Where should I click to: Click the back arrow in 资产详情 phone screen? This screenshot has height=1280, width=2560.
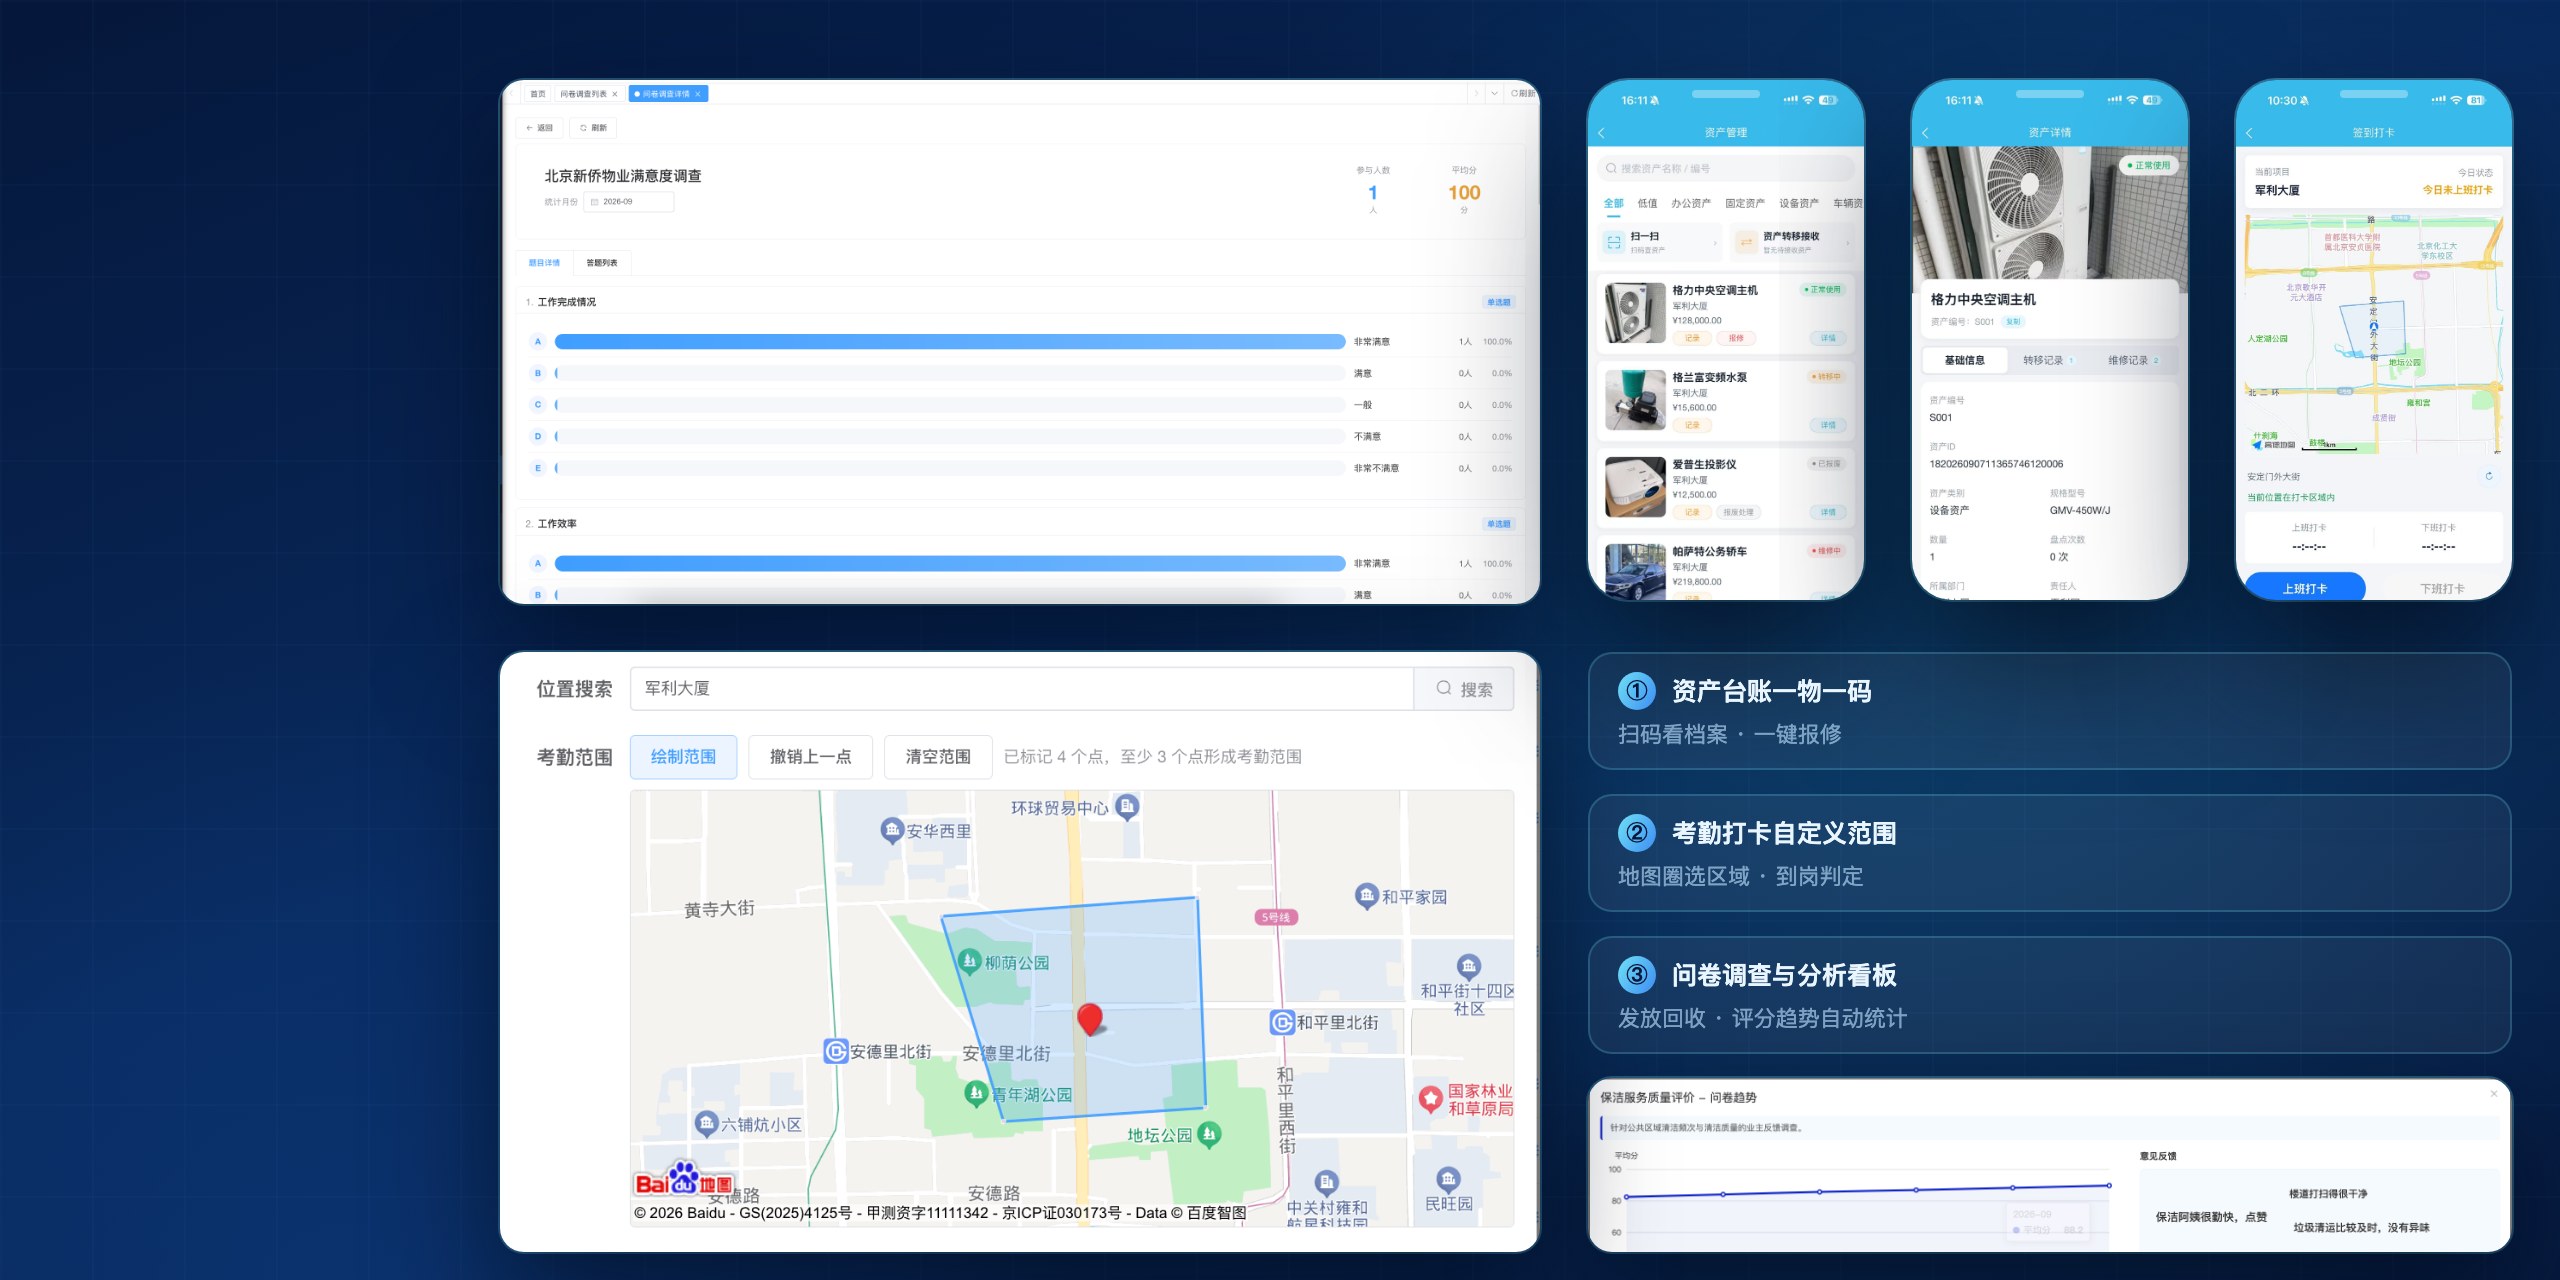coord(1925,133)
